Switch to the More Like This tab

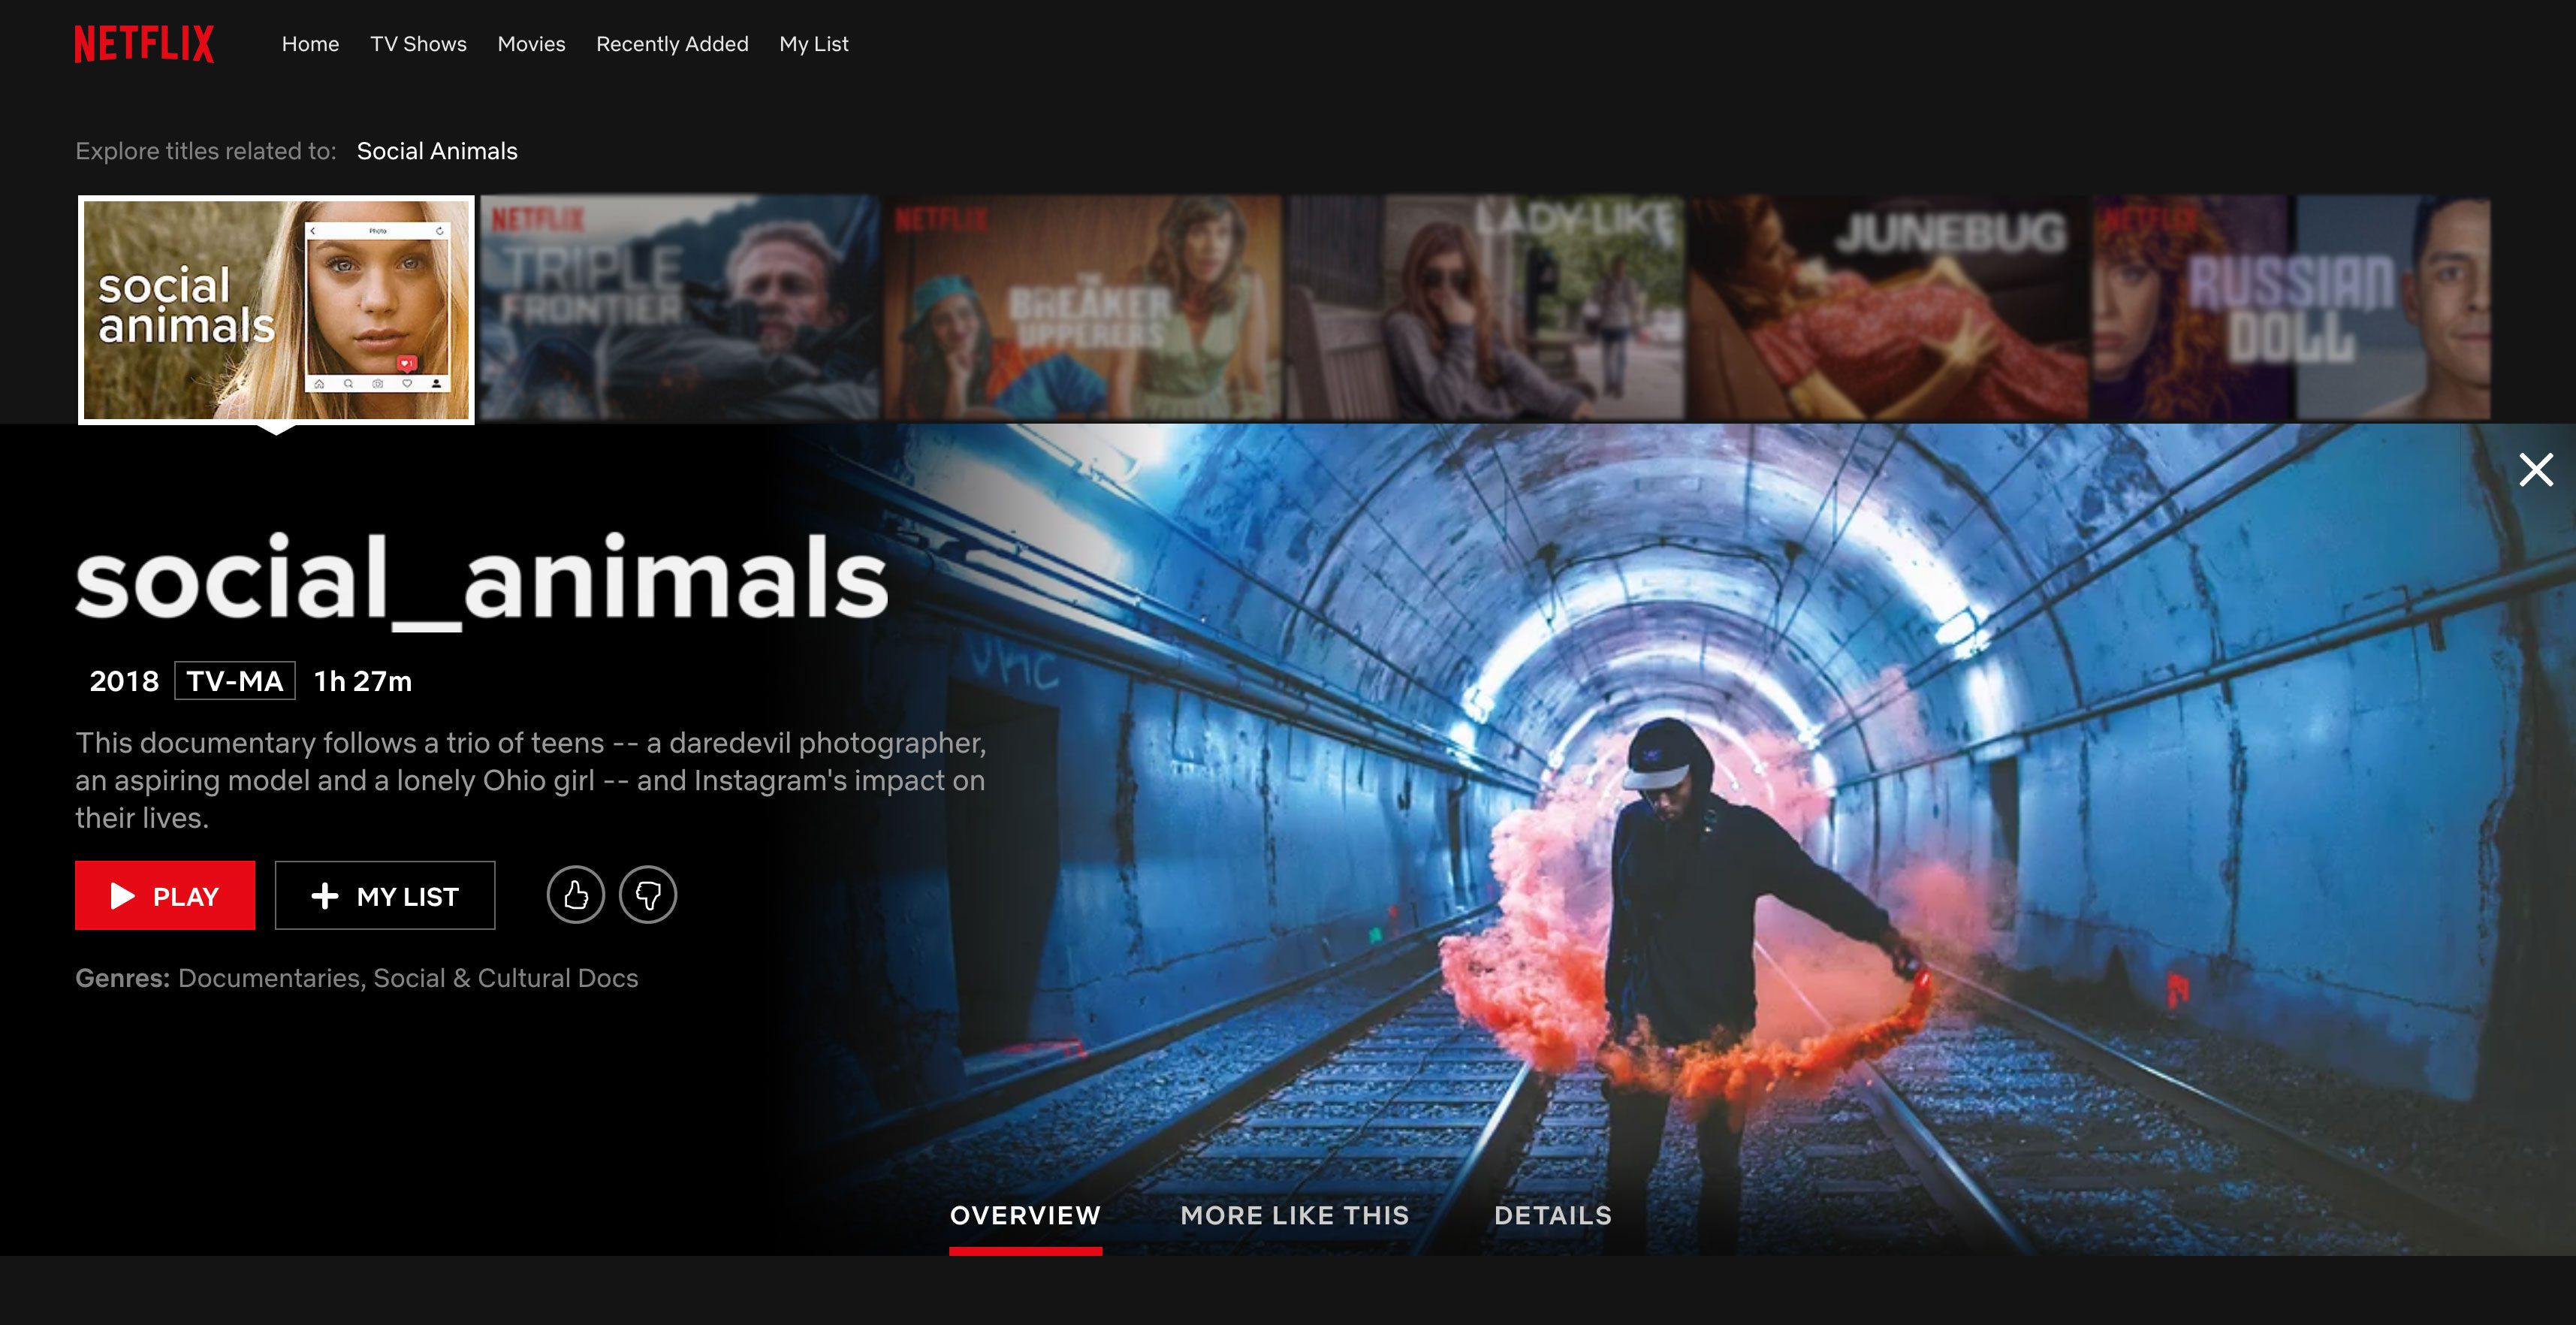point(1294,1215)
